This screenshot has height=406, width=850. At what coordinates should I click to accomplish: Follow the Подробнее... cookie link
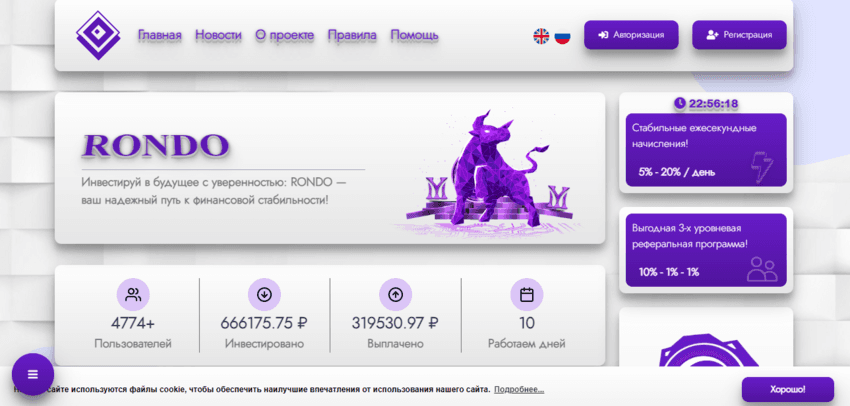(x=519, y=389)
